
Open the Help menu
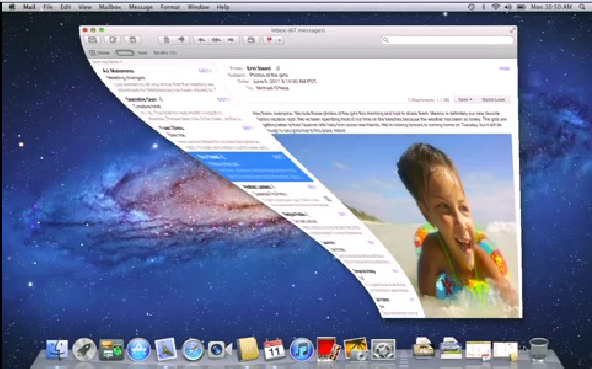[223, 7]
